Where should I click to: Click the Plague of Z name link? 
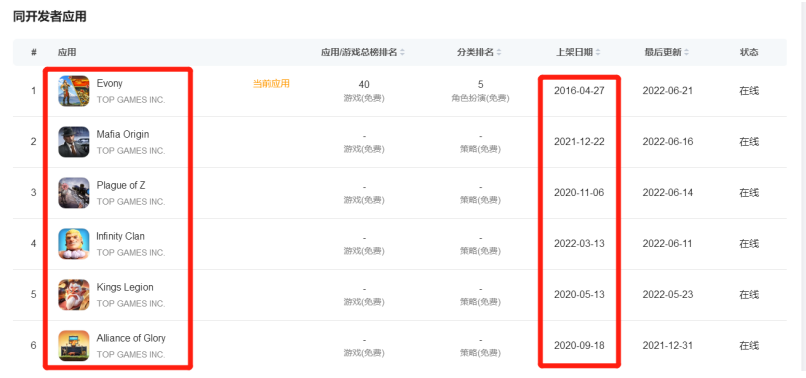coord(121,185)
